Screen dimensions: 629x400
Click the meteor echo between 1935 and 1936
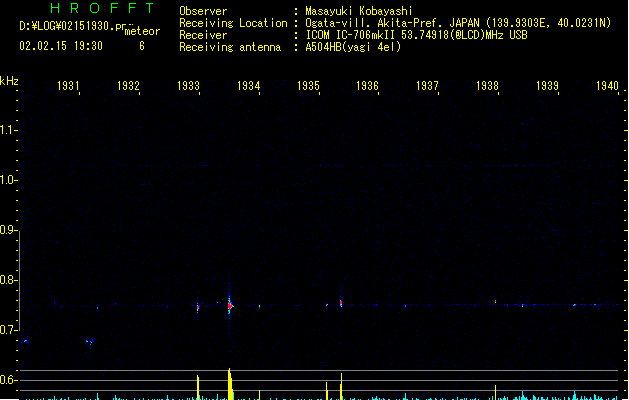tap(341, 303)
